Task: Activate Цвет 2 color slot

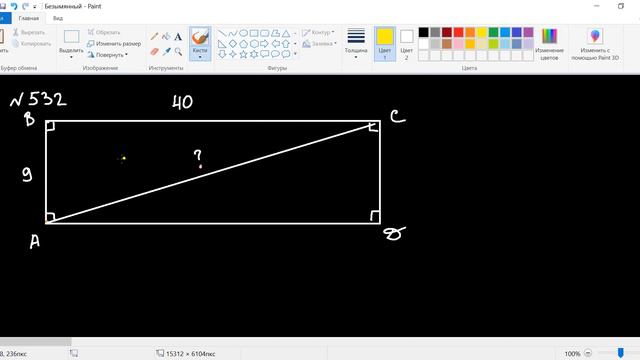Action: pos(406,44)
